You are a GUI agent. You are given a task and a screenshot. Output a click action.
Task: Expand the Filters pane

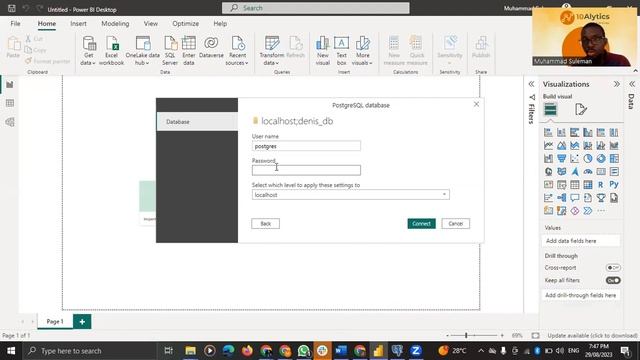tap(531, 84)
